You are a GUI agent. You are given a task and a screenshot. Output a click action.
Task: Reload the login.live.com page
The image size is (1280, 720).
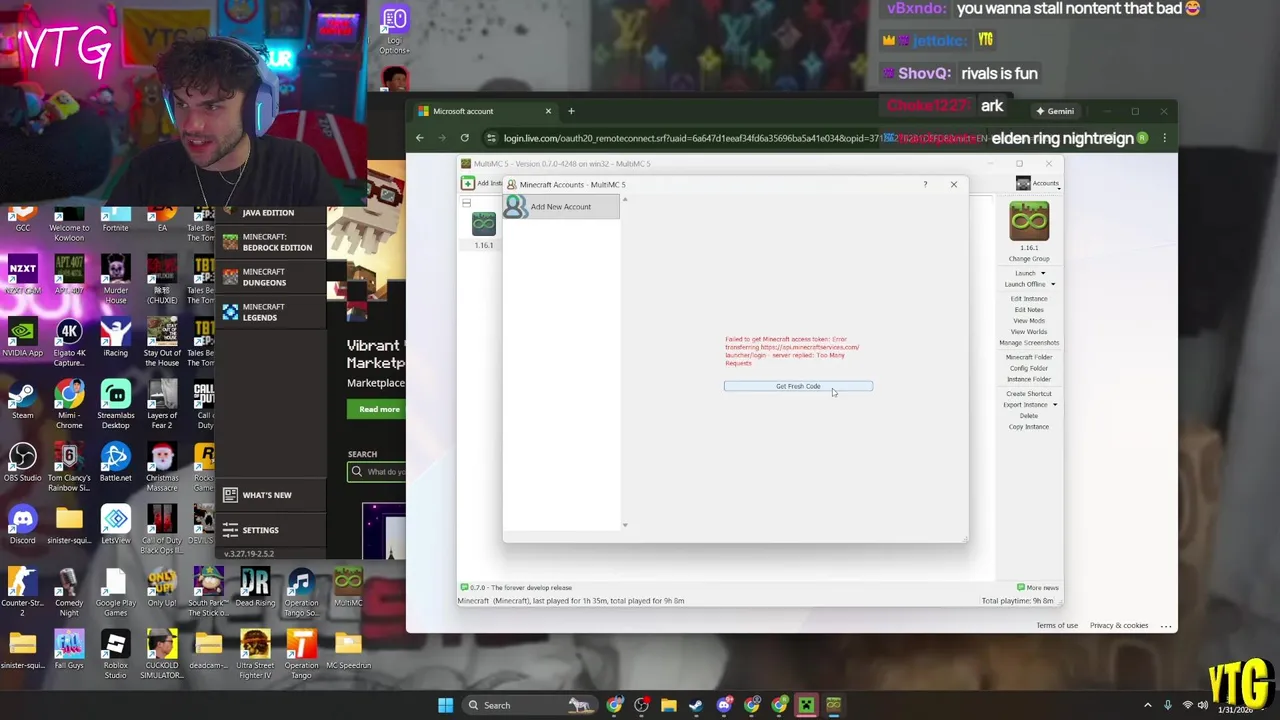465,138
